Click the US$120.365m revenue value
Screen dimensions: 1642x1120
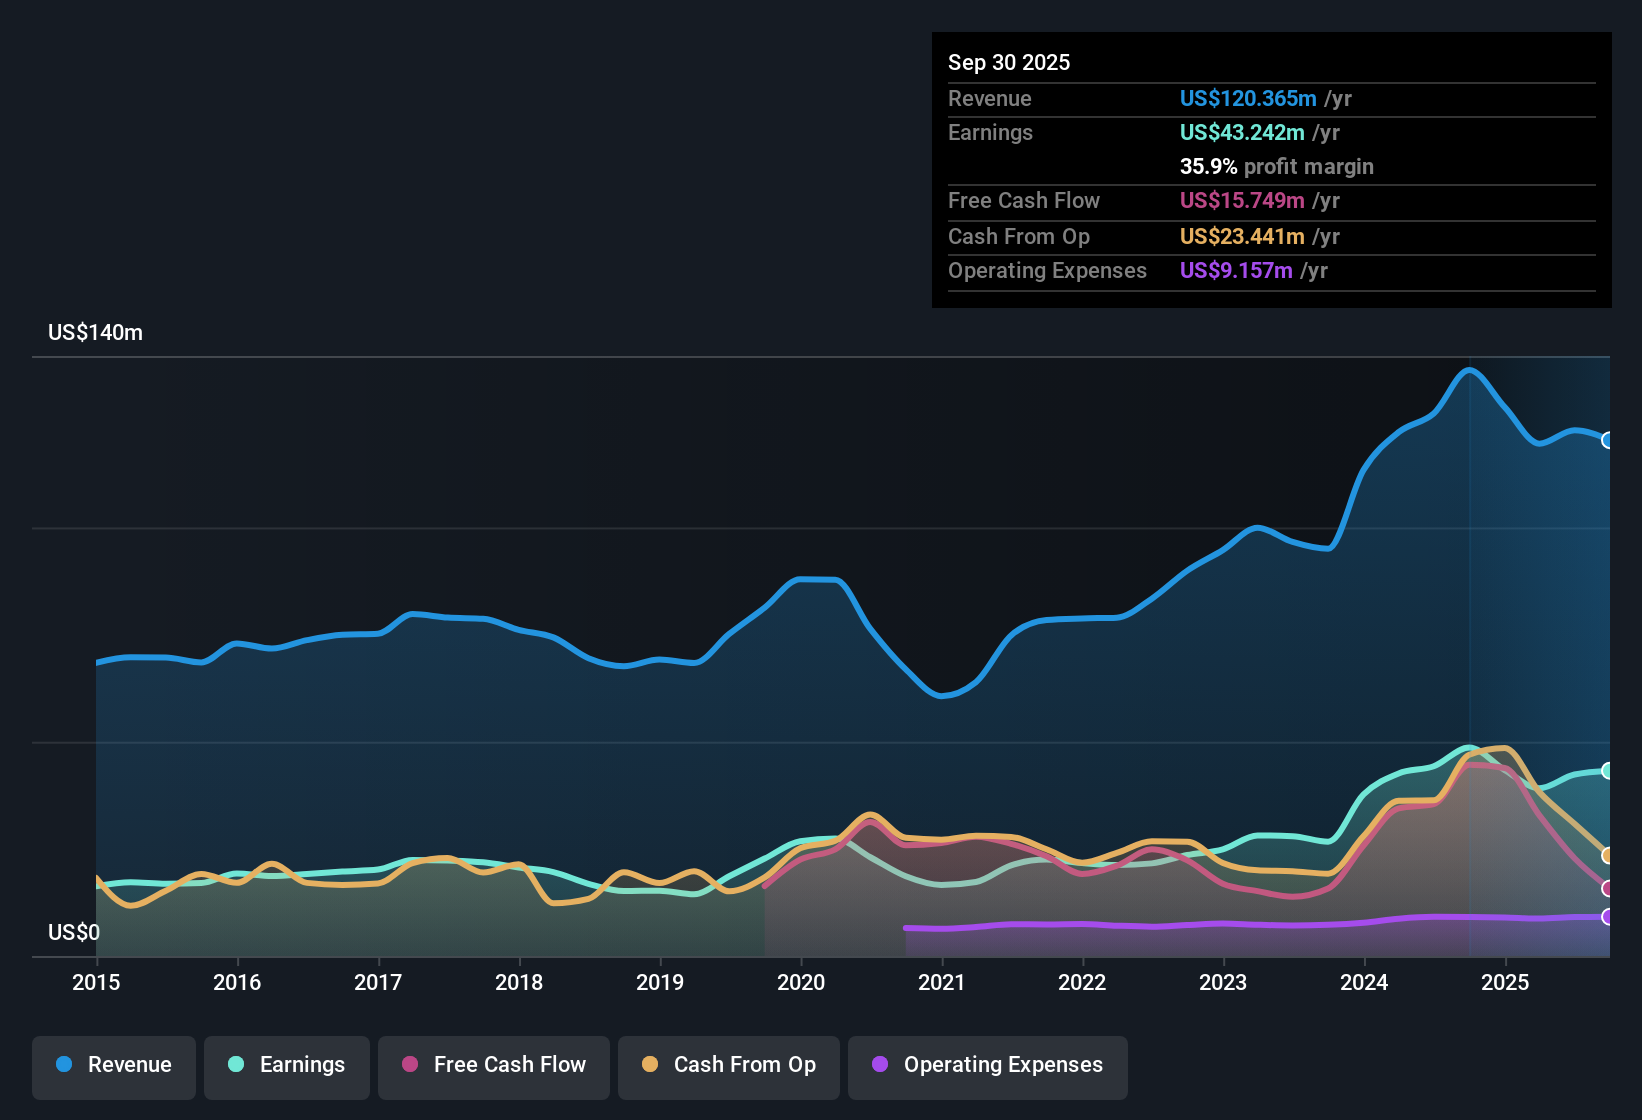pos(1248,99)
